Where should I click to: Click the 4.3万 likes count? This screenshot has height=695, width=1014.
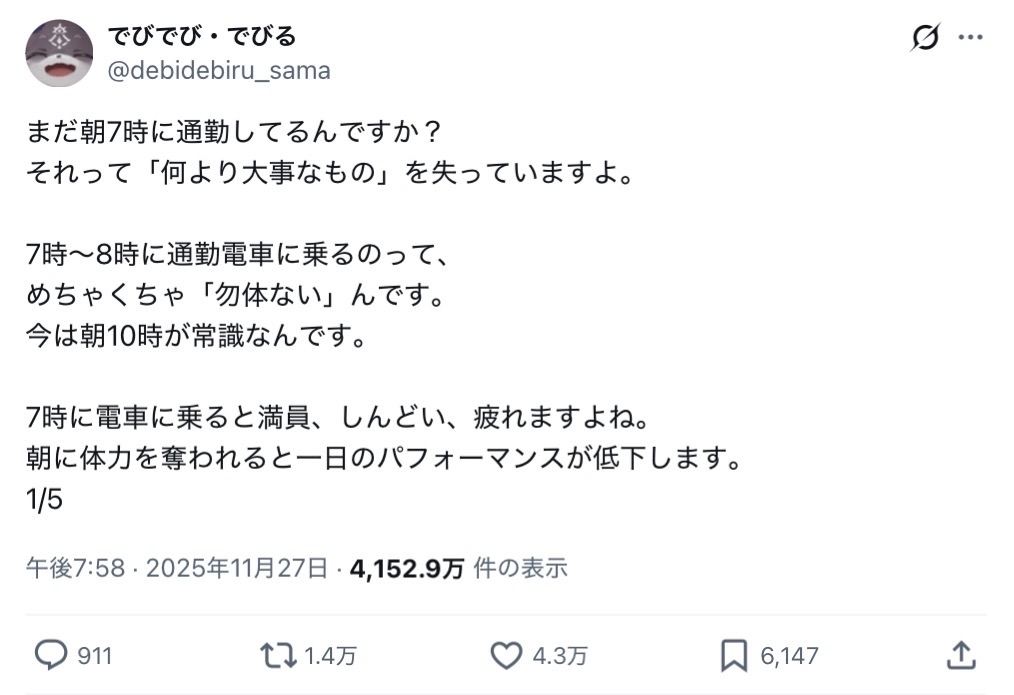pos(559,656)
